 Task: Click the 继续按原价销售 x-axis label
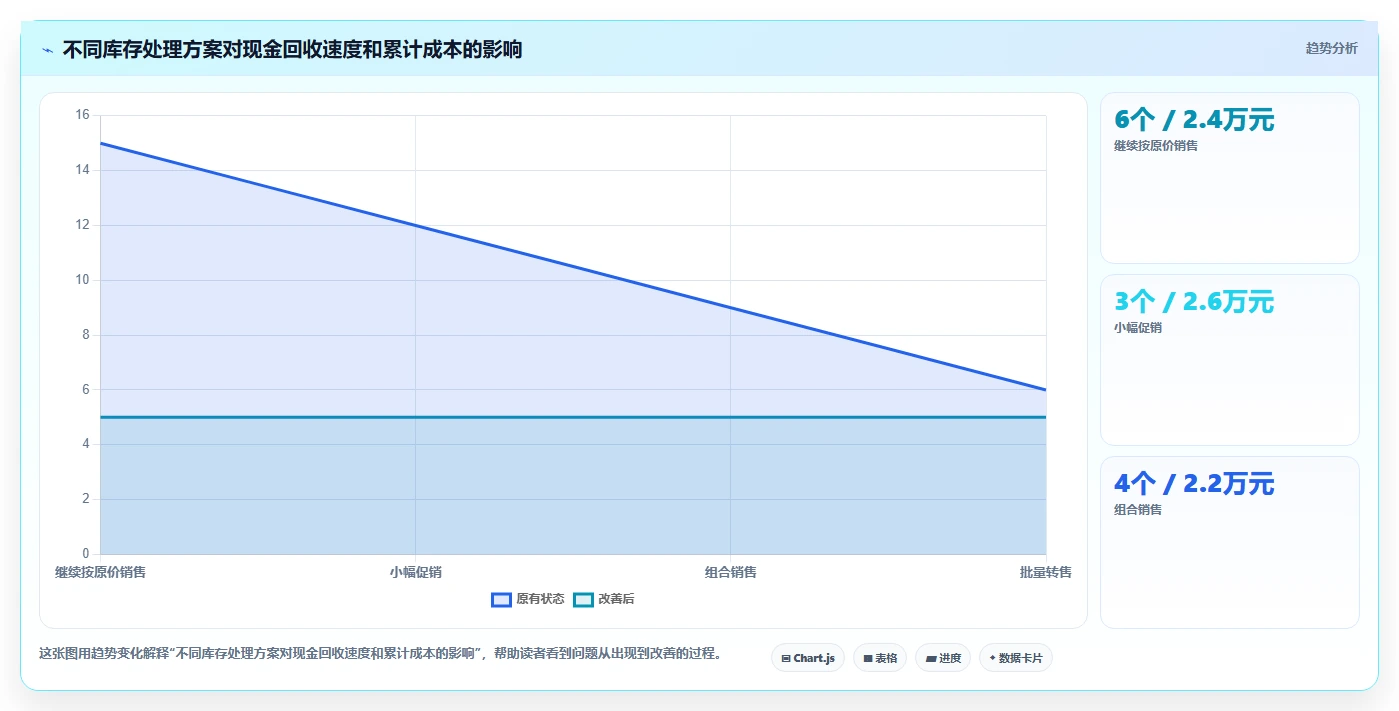click(x=100, y=573)
